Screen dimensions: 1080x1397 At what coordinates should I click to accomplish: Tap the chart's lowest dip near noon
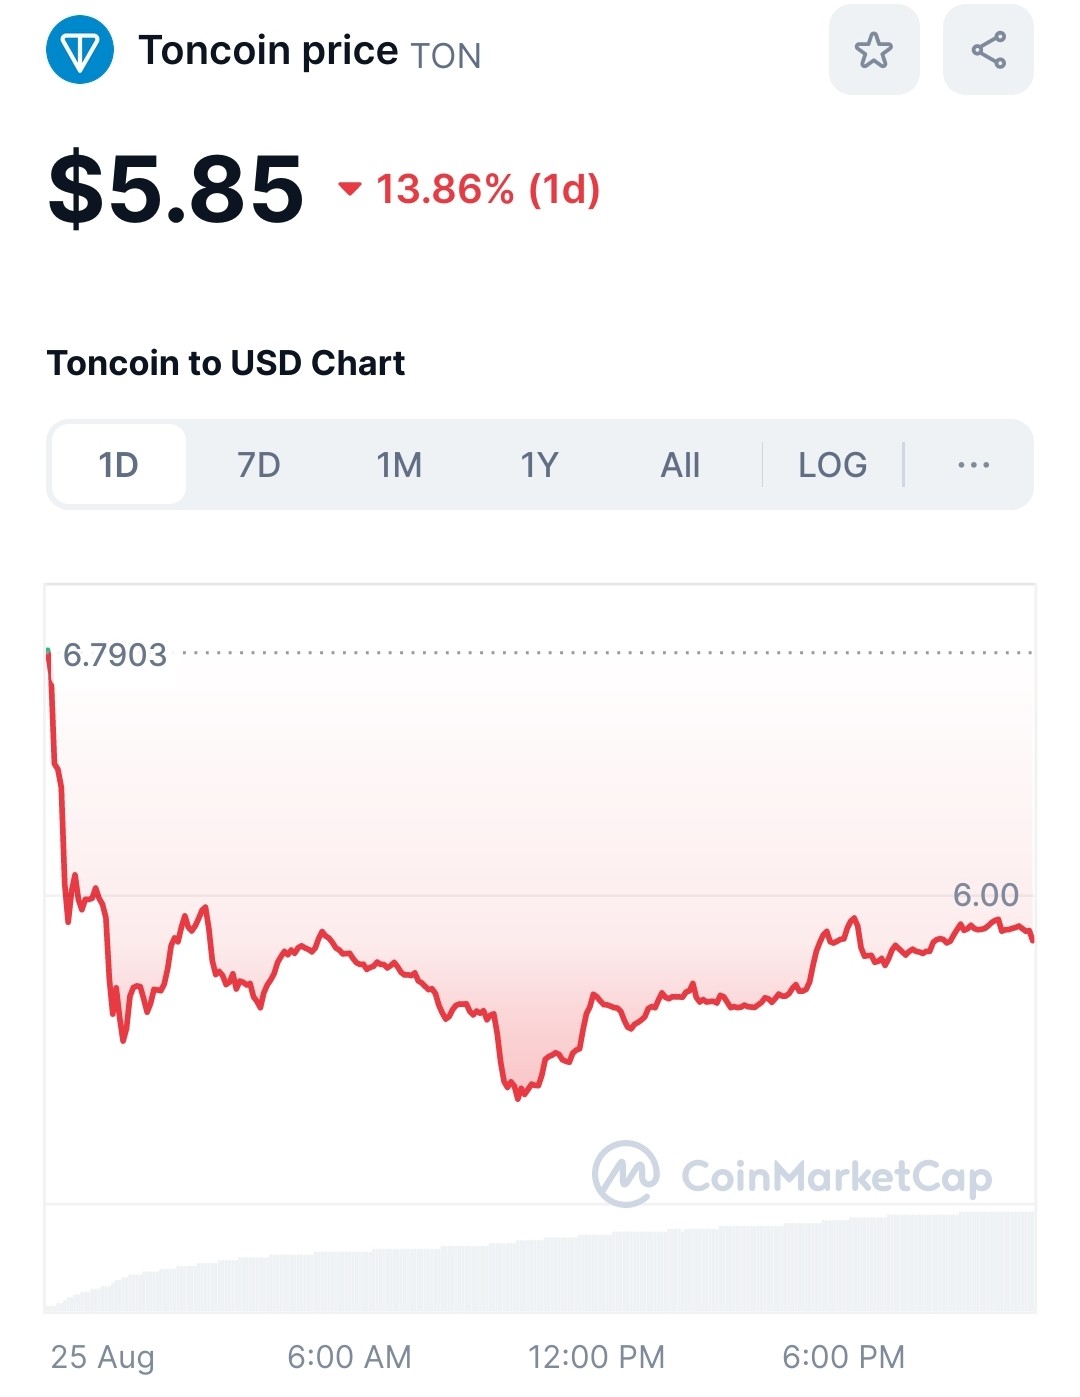coord(517,1093)
